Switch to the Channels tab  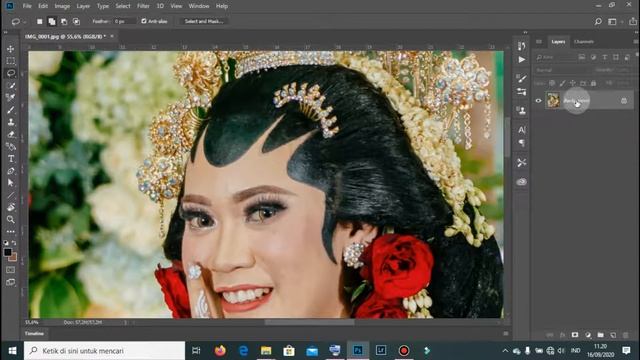coord(584,42)
